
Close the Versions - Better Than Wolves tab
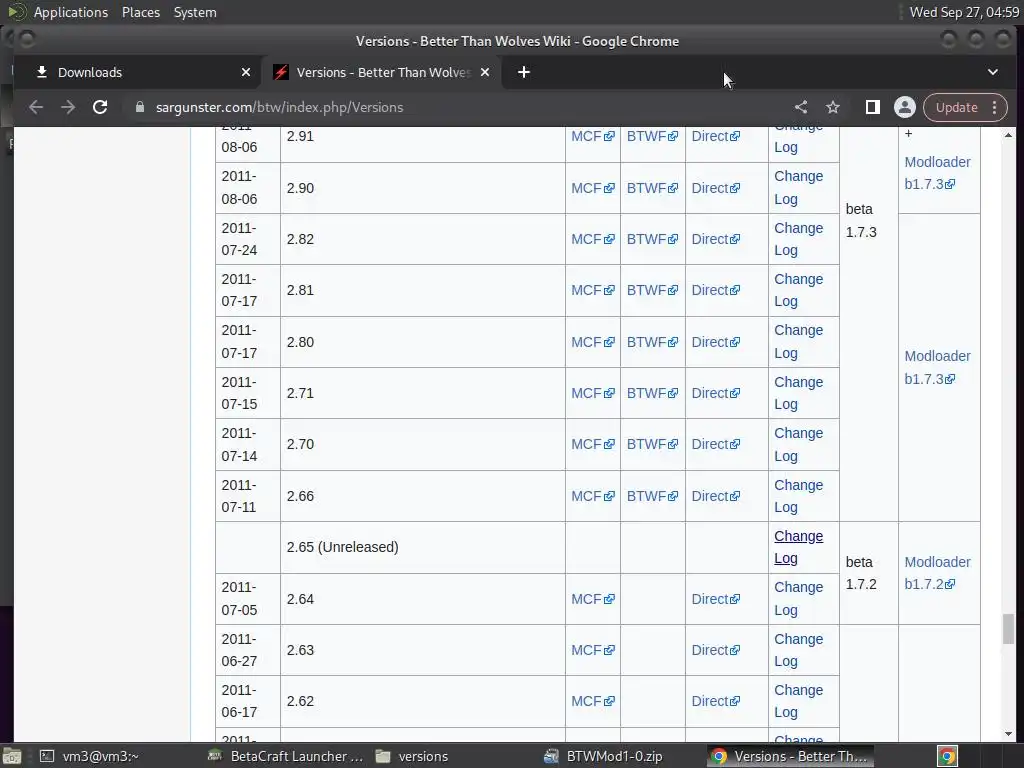tap(485, 72)
